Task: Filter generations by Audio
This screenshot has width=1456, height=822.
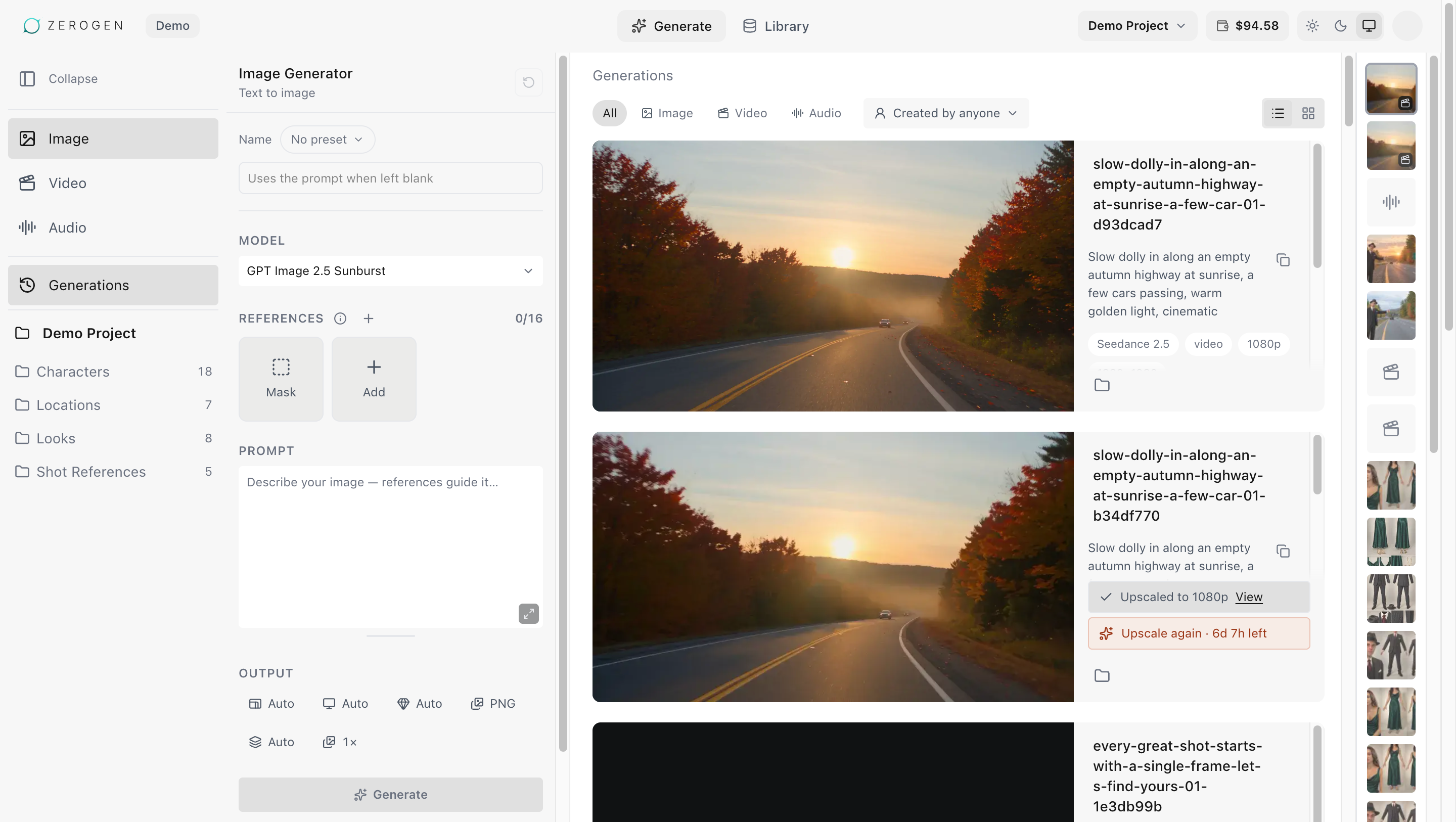Action: click(x=816, y=113)
